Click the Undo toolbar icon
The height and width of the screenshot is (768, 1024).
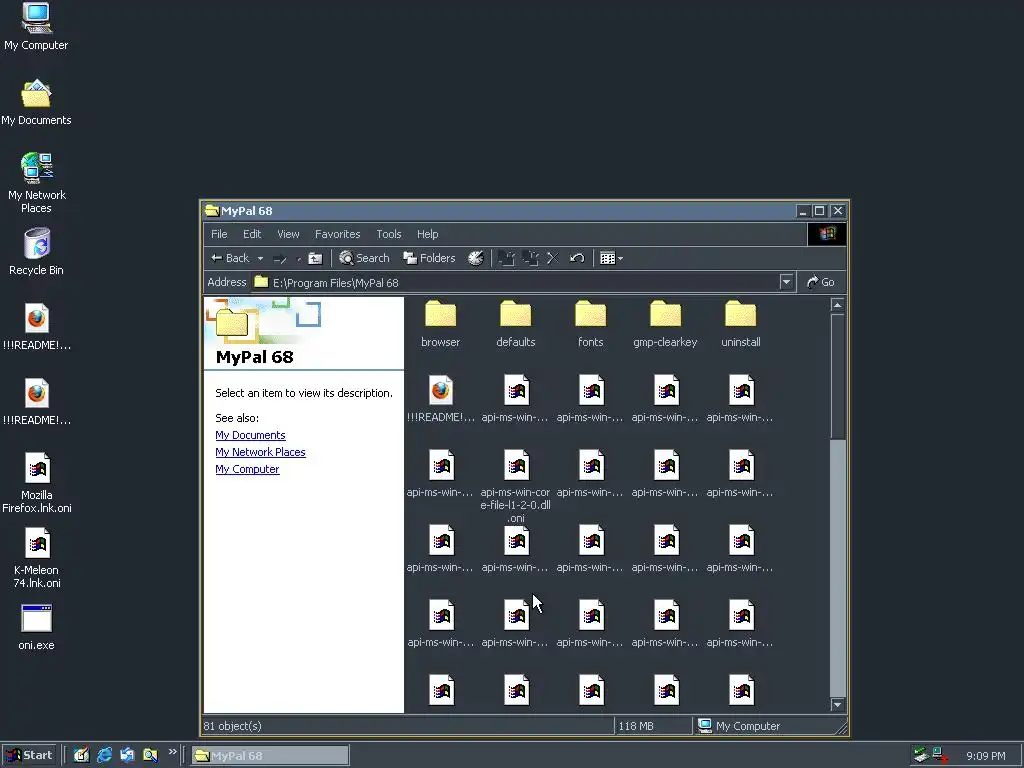(577, 258)
